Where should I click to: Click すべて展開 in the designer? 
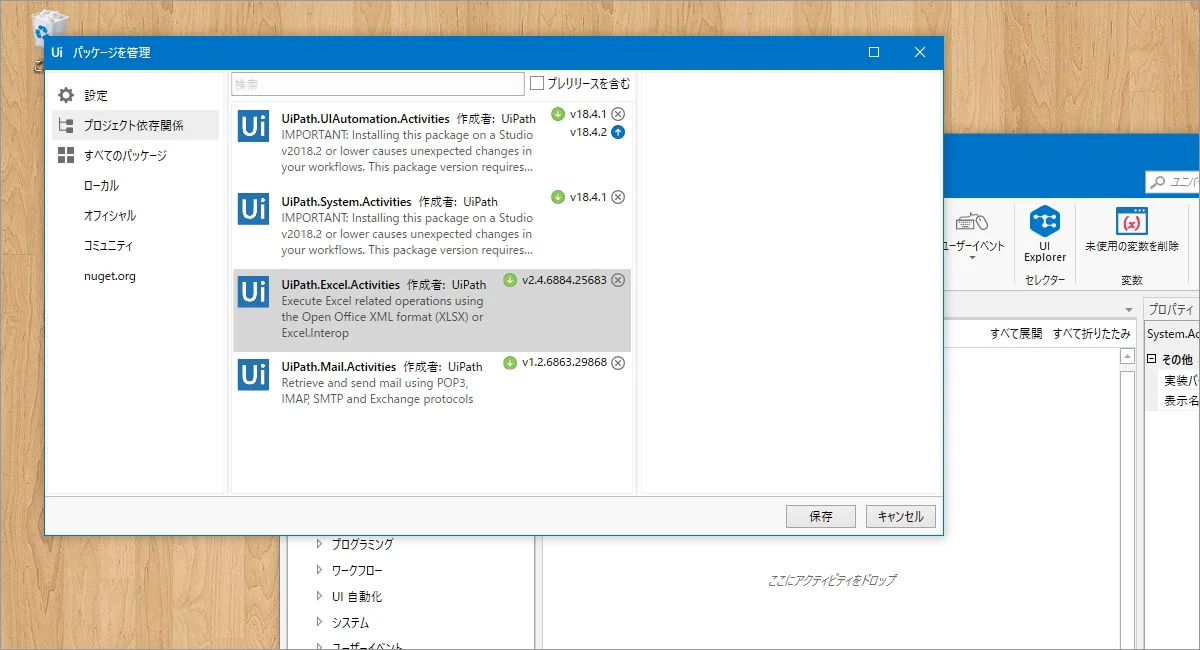point(1016,333)
